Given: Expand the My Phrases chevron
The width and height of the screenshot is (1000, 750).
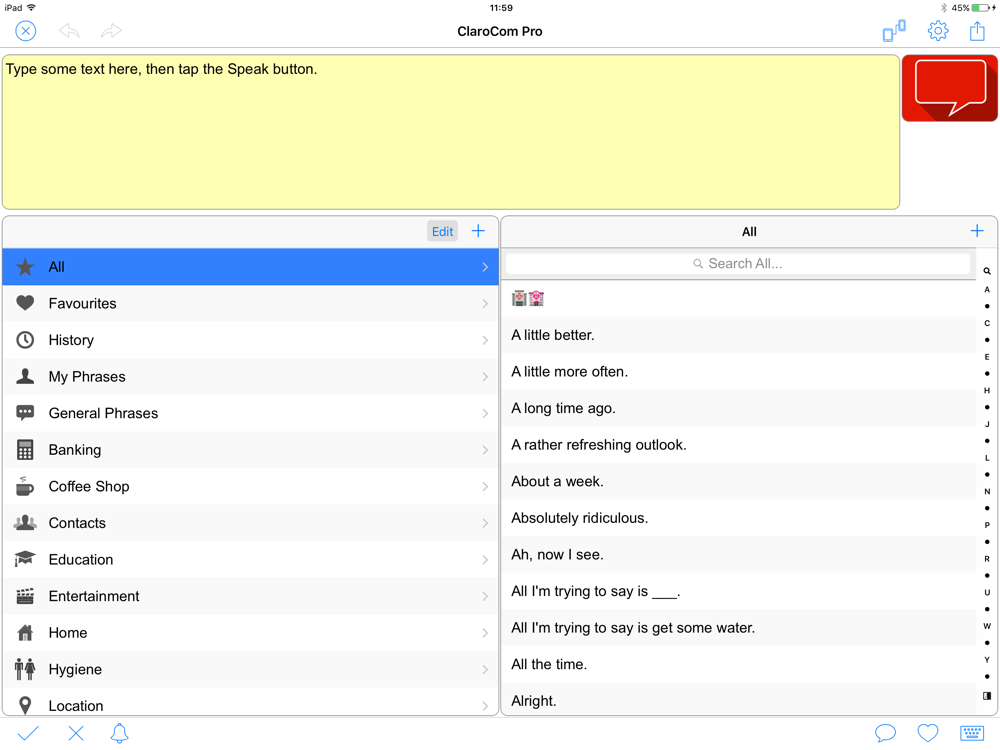Looking at the screenshot, I should (485, 376).
